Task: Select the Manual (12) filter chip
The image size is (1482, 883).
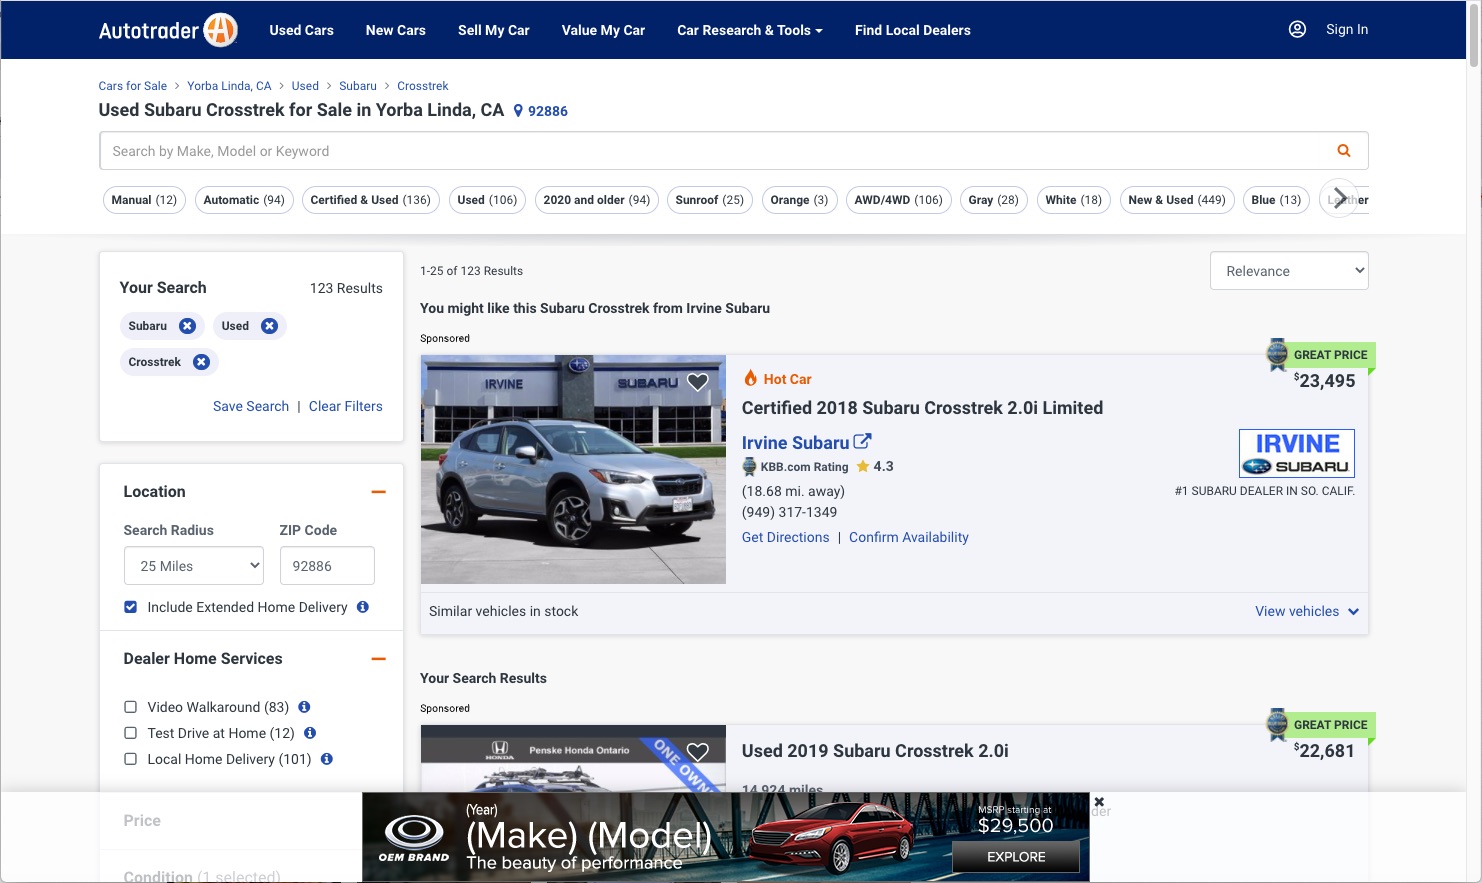Action: (144, 200)
